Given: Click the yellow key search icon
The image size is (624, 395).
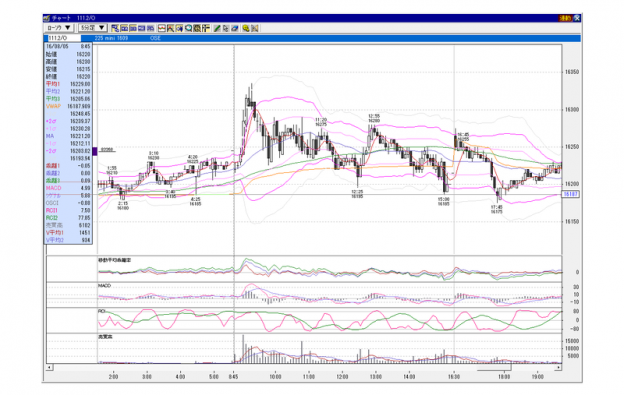Looking at the screenshot, I should point(246,28).
